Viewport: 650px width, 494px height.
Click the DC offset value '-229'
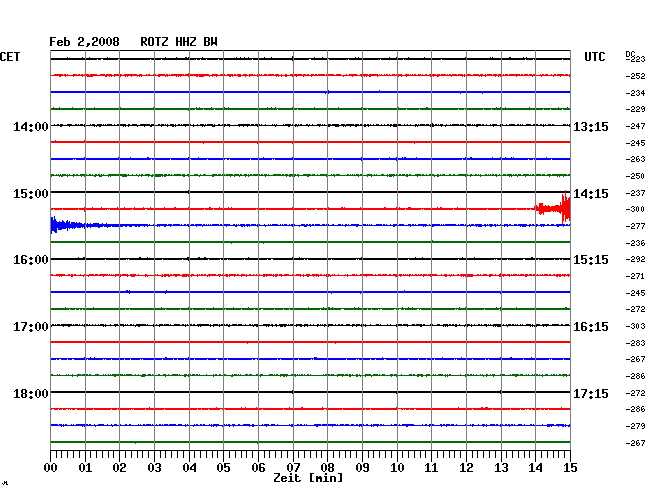point(635,109)
